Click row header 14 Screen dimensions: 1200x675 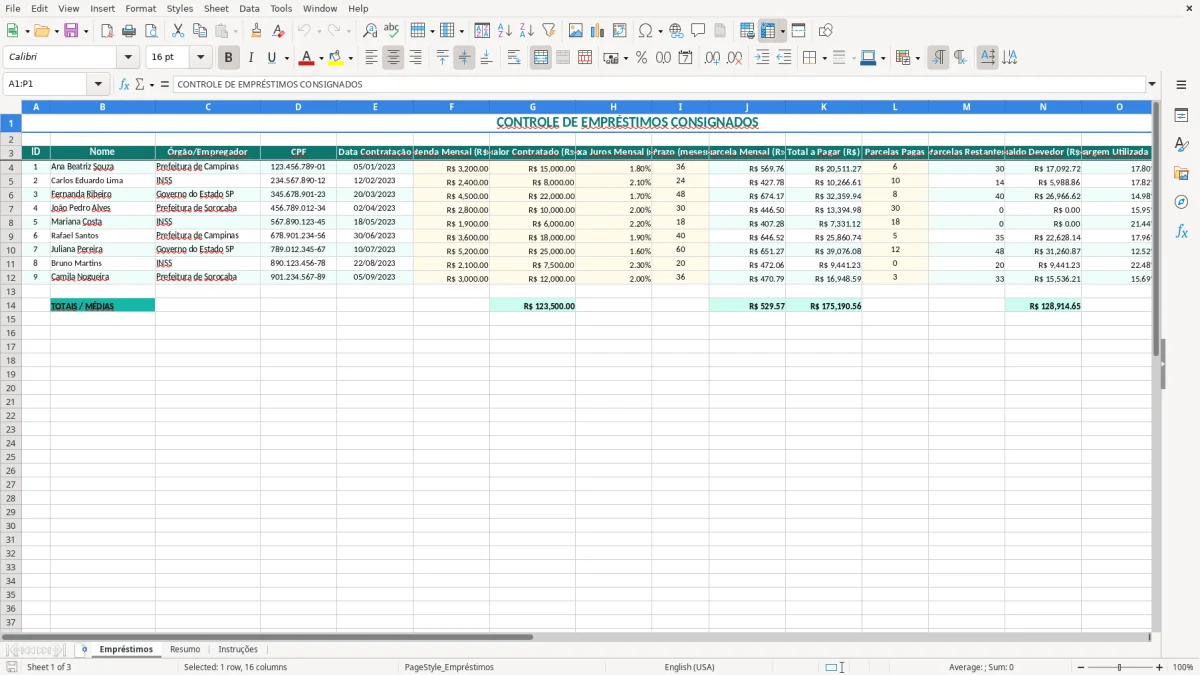pos(11,305)
